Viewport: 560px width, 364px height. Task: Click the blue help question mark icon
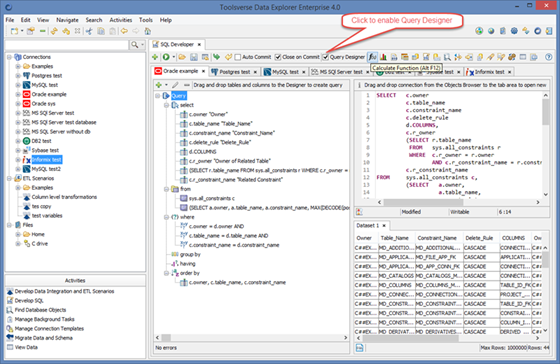pyautogui.click(x=549, y=57)
